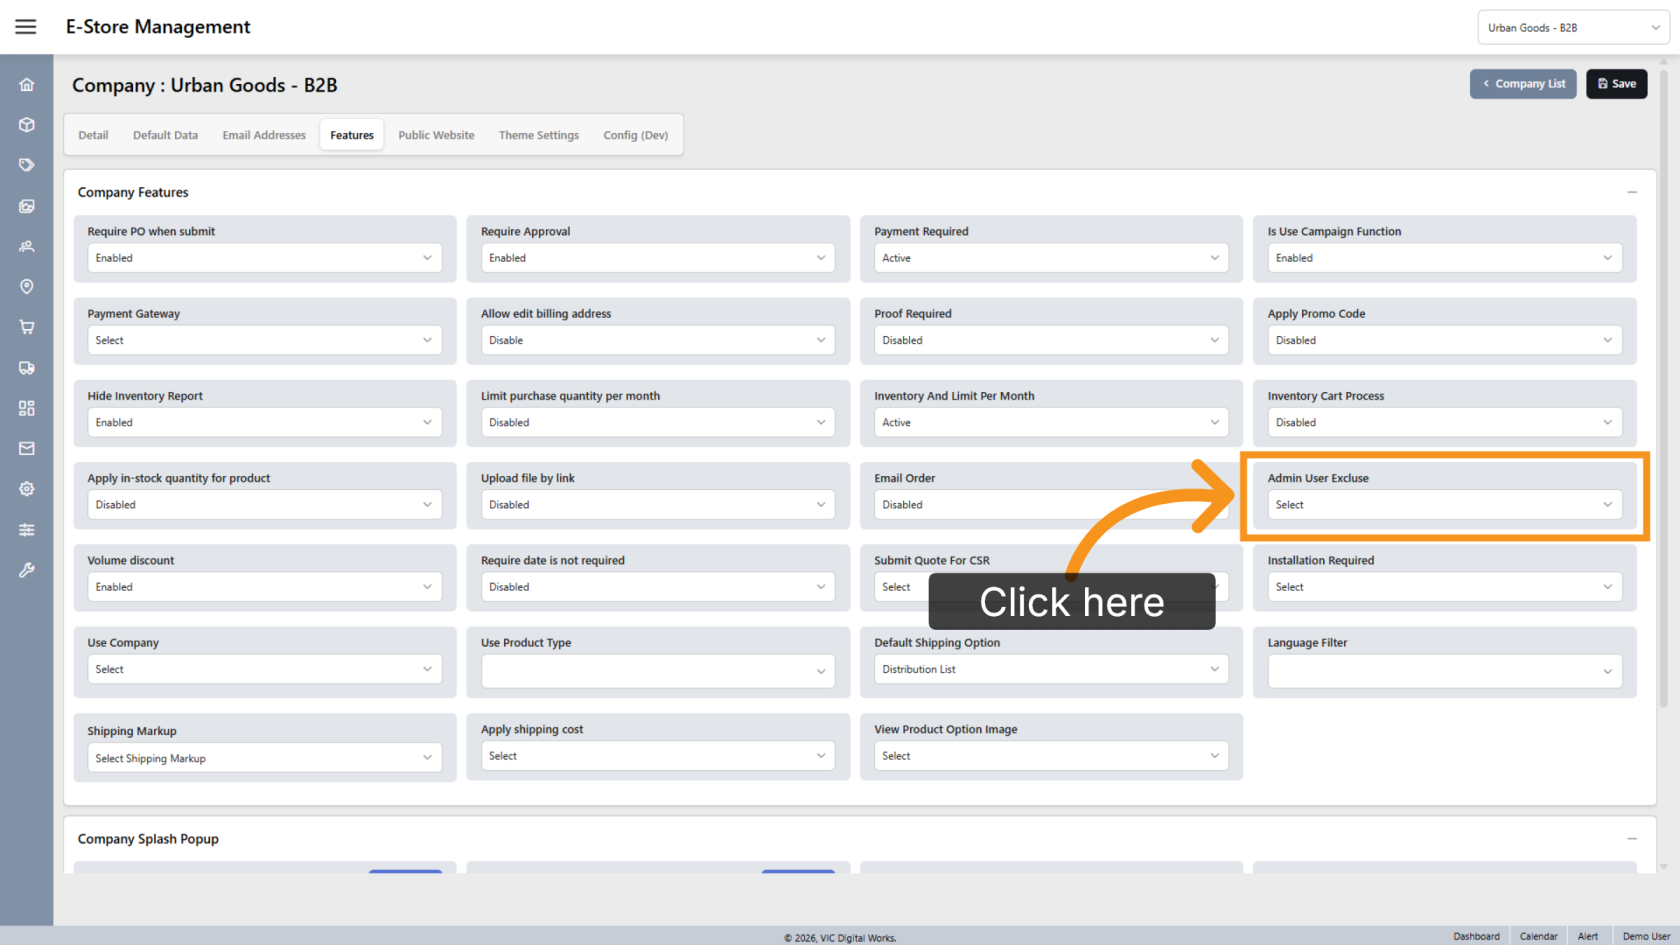Open the products cube icon in sidebar
This screenshot has height=945, width=1680.
[x=27, y=125]
